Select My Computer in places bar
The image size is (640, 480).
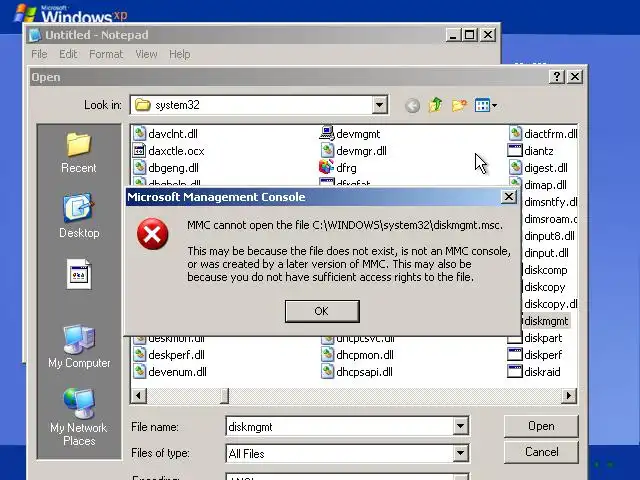[x=79, y=347]
